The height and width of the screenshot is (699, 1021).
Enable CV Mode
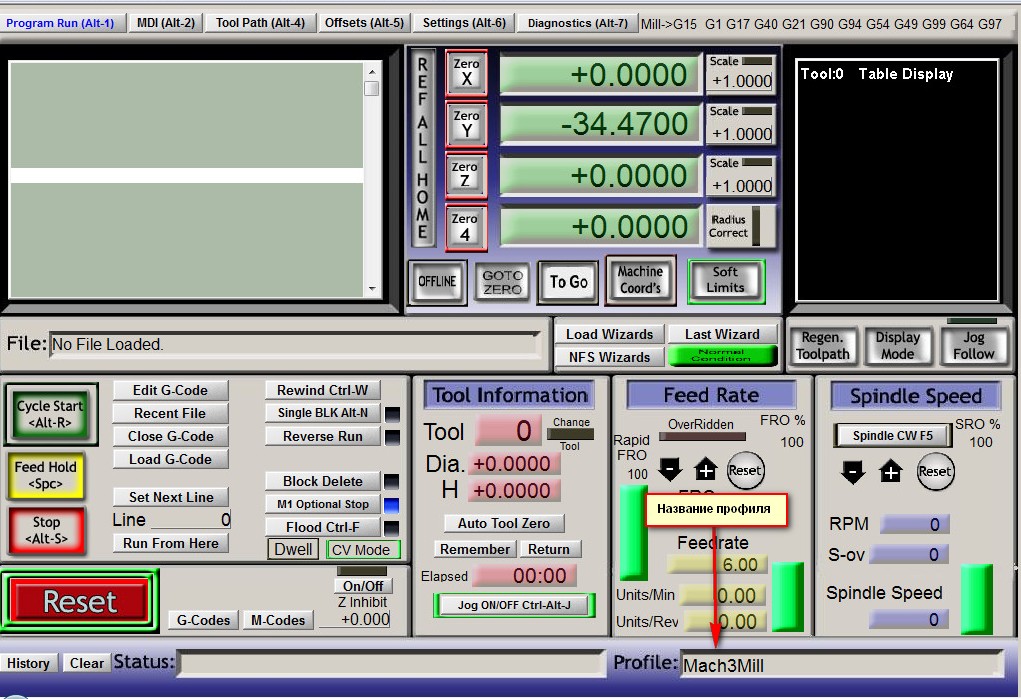coord(363,550)
